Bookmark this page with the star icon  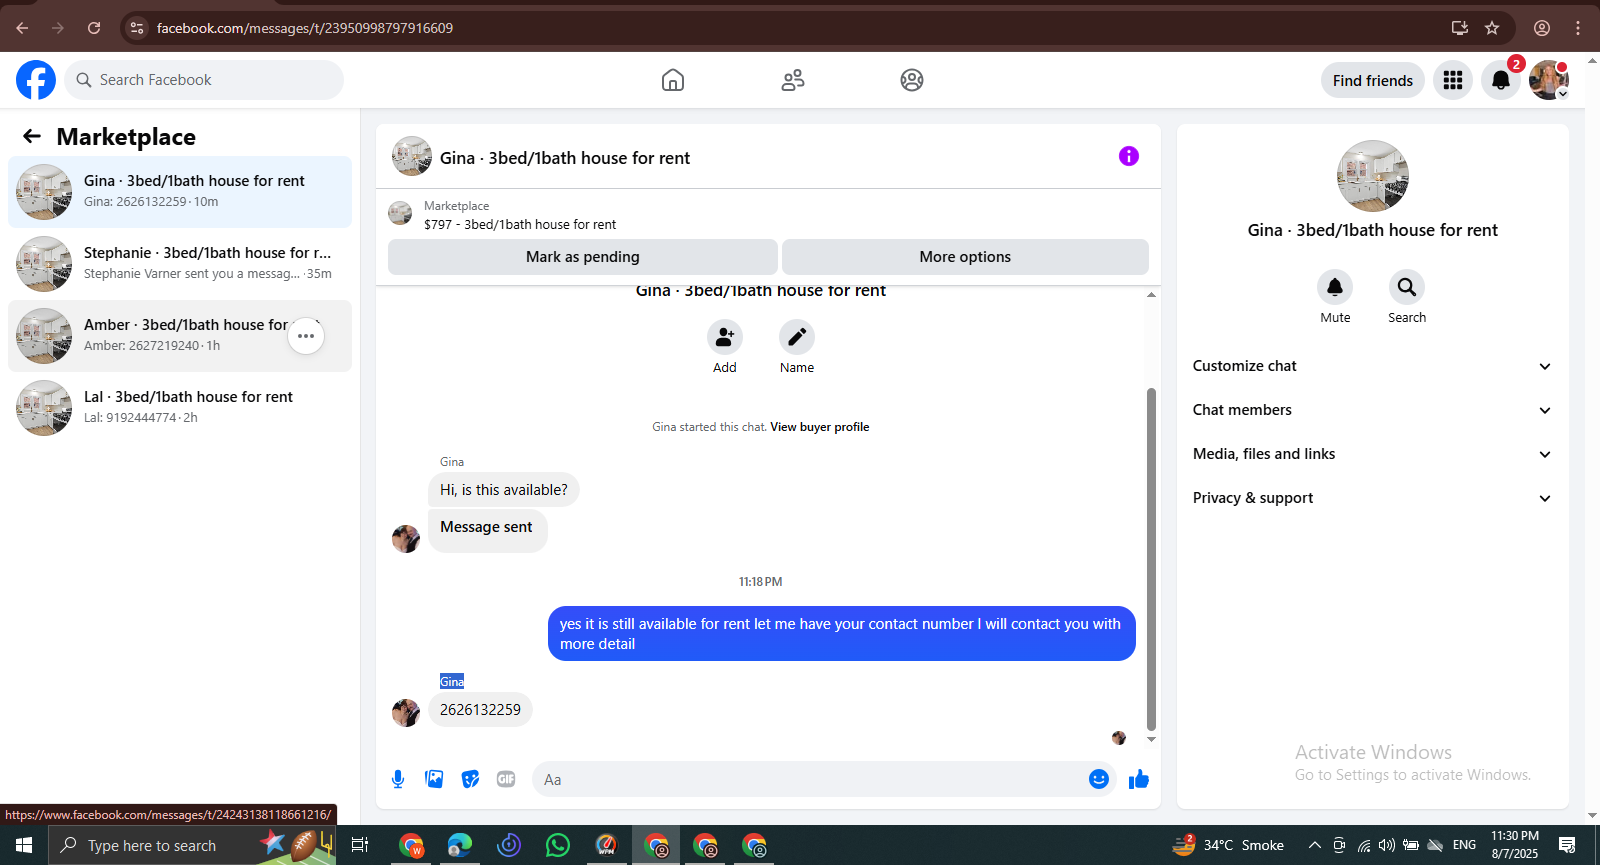1492,28
